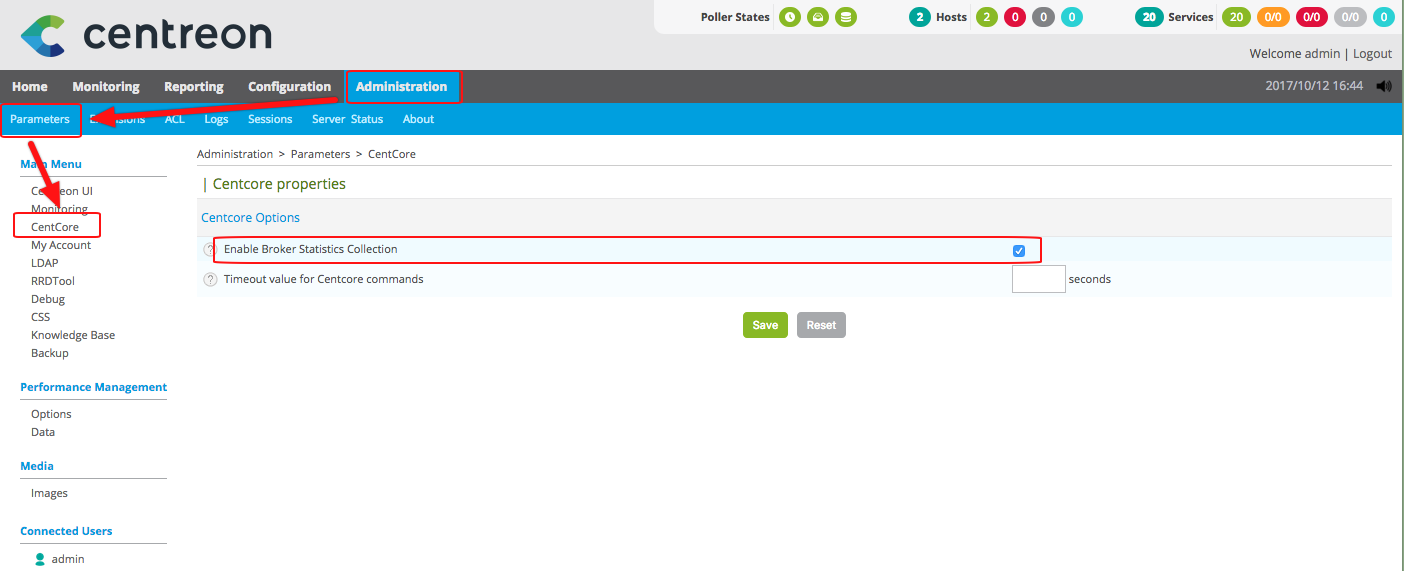Image resolution: width=1404 pixels, height=571 pixels.
Task: Click the green Save button
Action: coord(765,325)
